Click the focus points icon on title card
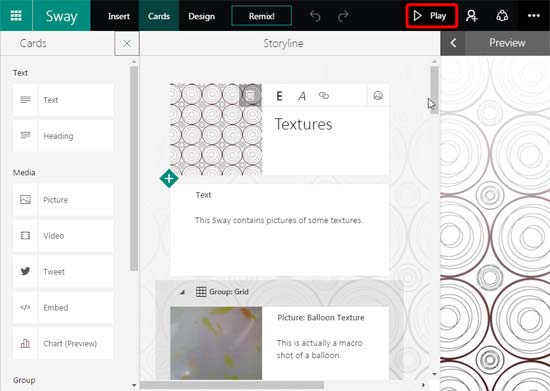 [378, 95]
